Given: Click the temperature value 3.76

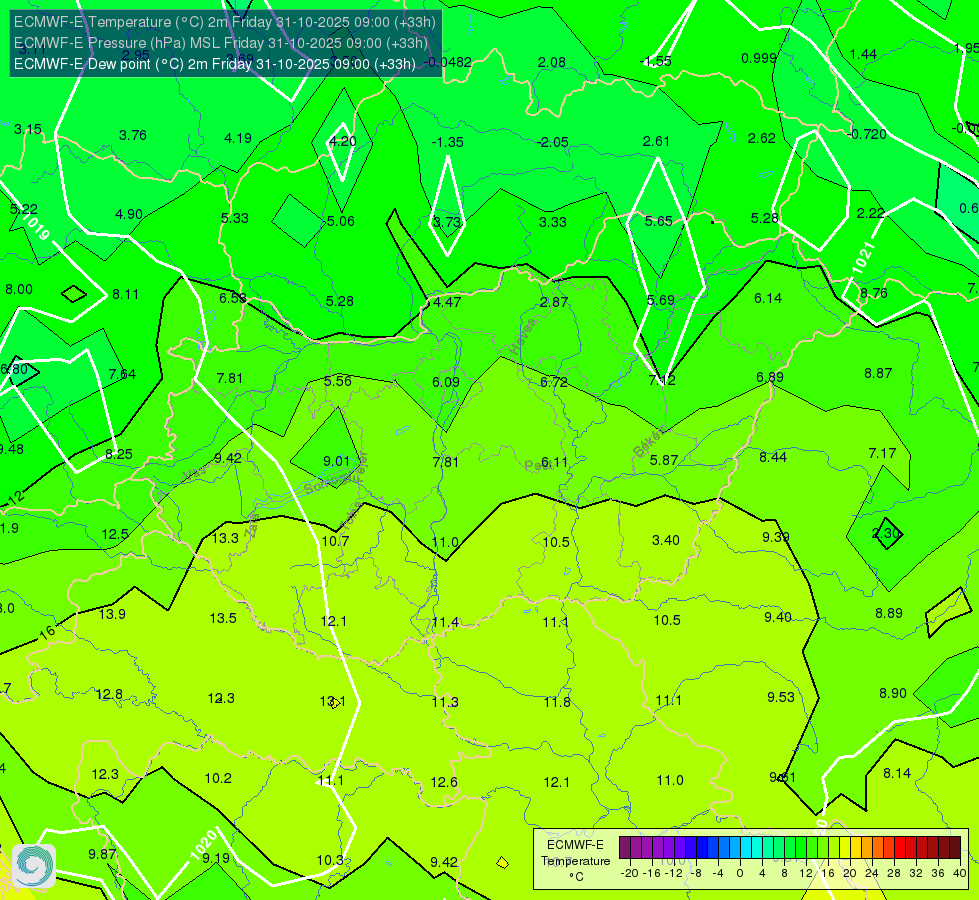Looking at the screenshot, I should [x=132, y=136].
